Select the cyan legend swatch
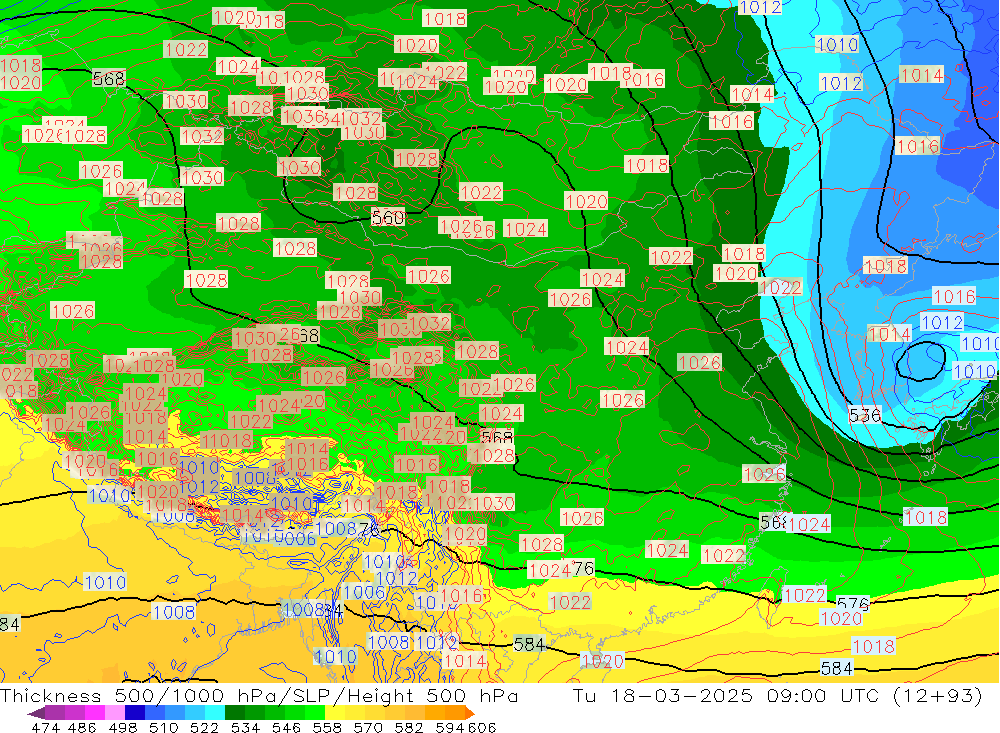Screen dimensions: 1000x733 tap(215, 713)
